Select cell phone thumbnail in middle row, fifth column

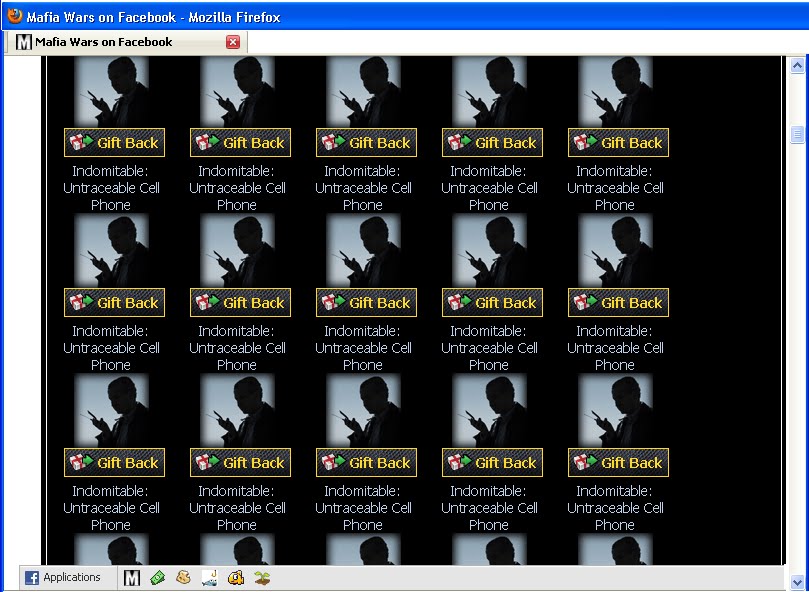pos(615,250)
